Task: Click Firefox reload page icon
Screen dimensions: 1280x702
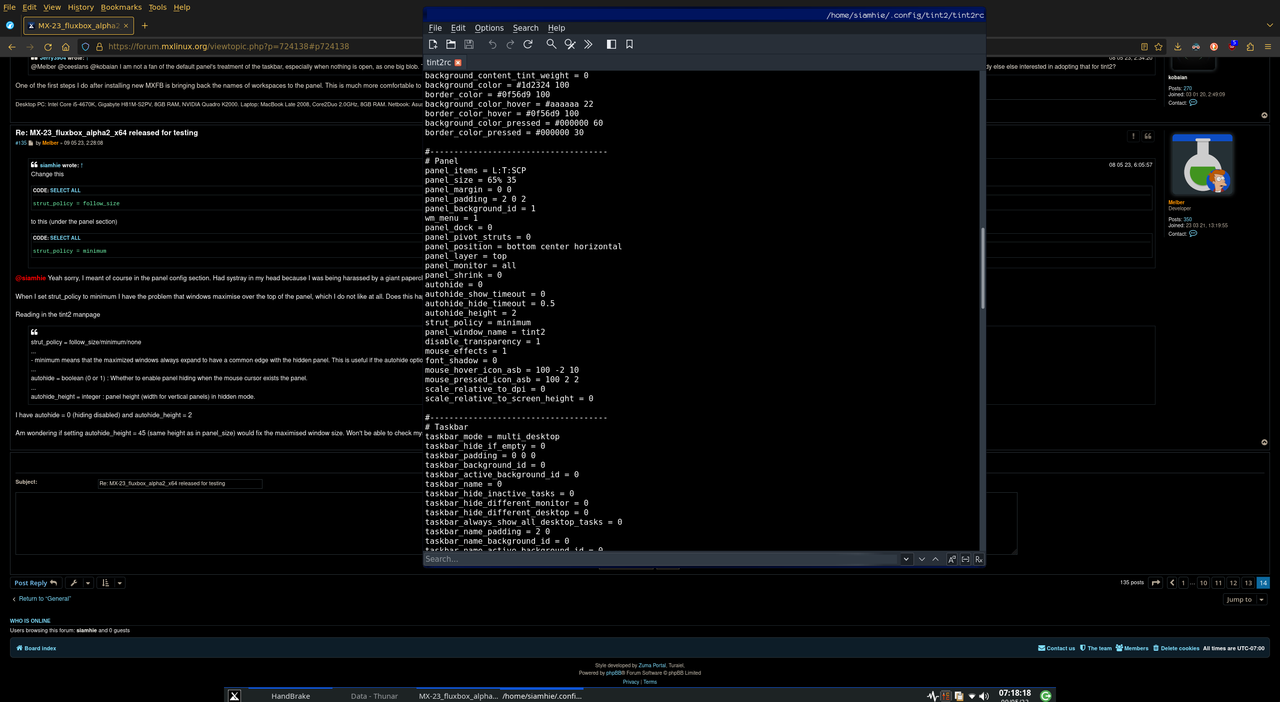Action: point(48,46)
